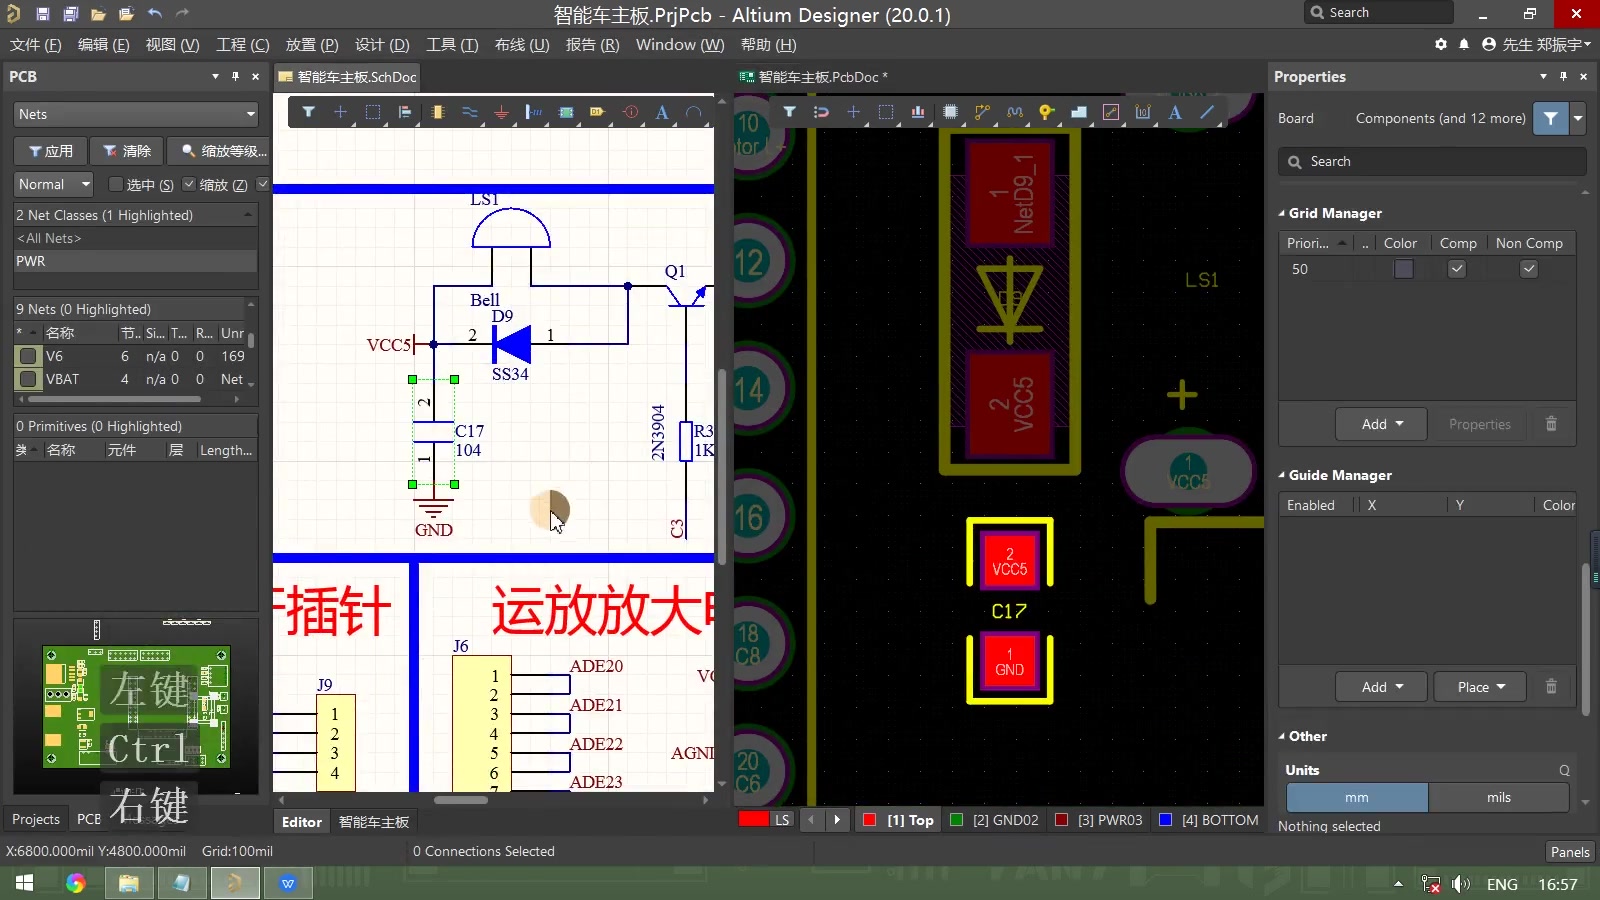The width and height of the screenshot is (1600, 900).
Task: Toggle the V6 net checkbox
Action: point(28,356)
